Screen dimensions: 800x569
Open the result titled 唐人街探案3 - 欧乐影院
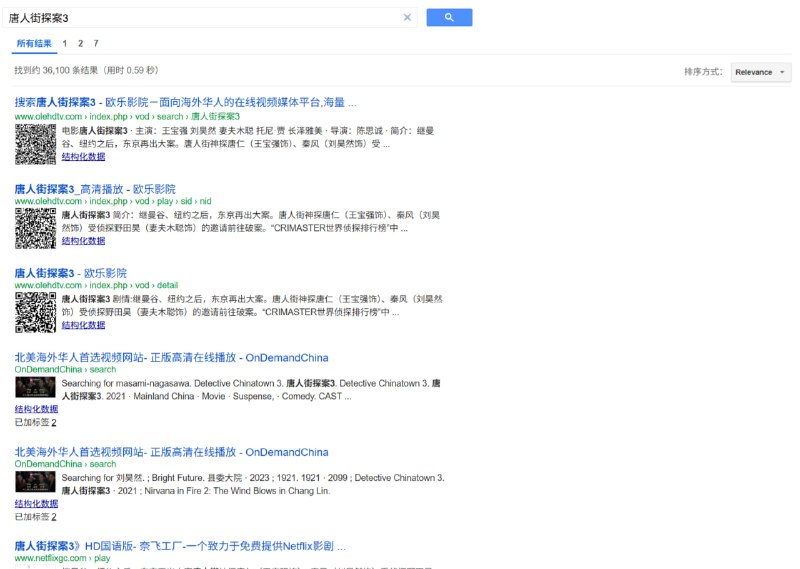pos(70,273)
